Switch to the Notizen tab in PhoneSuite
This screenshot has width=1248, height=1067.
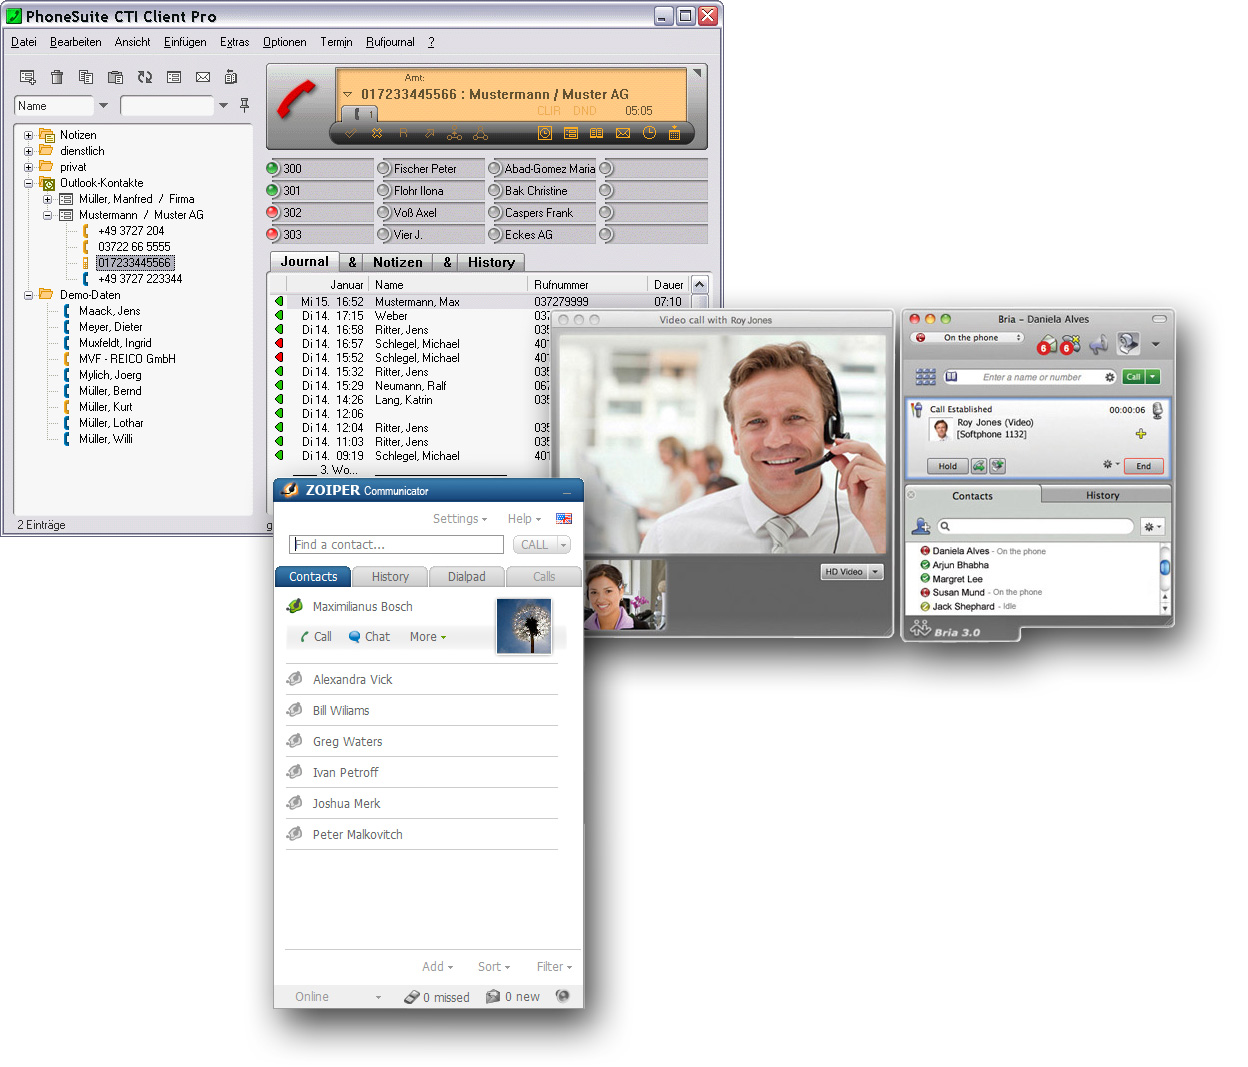tap(397, 262)
